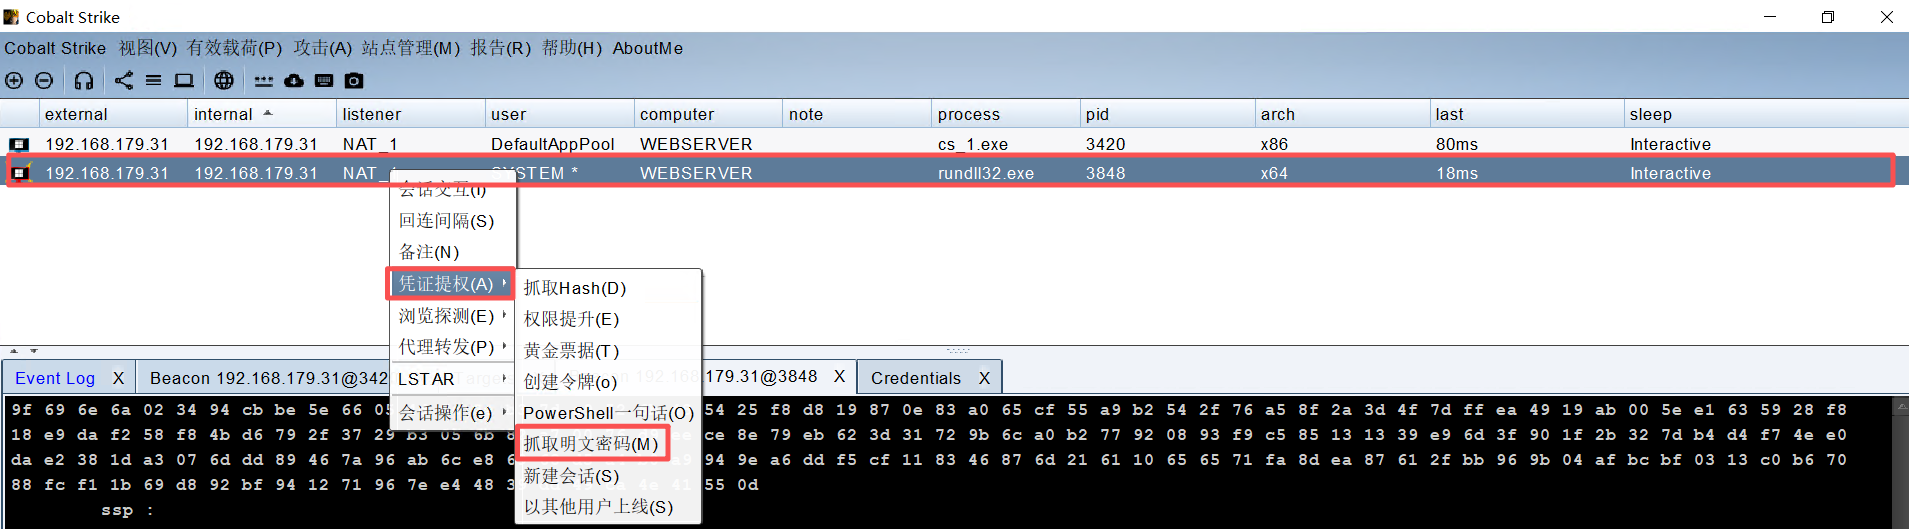Open the 攻击(A) menu

(x=322, y=48)
